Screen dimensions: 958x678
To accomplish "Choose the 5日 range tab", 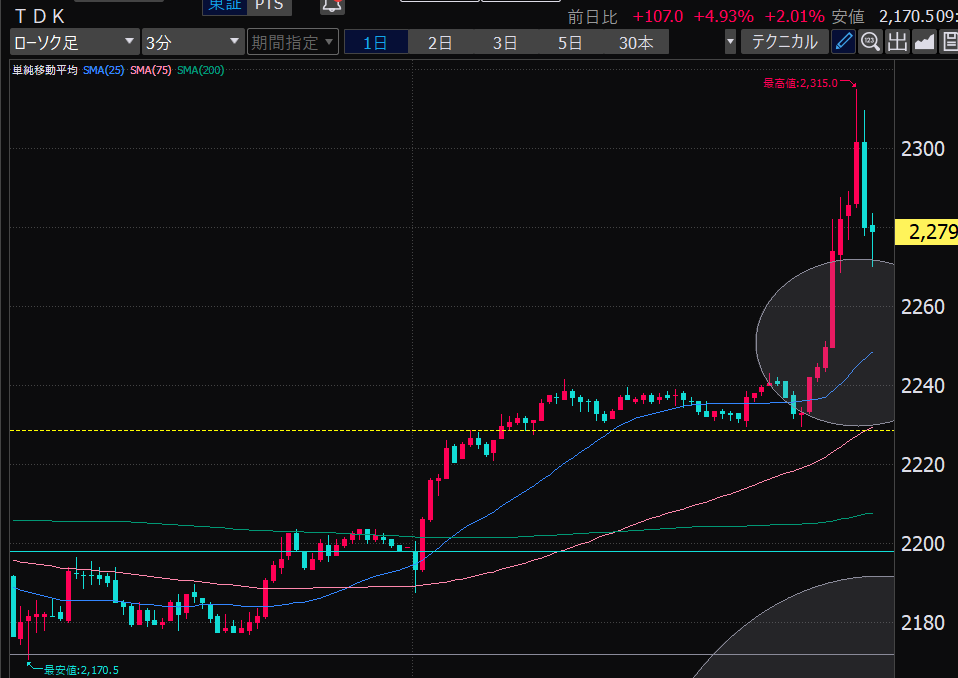I will point(570,42).
